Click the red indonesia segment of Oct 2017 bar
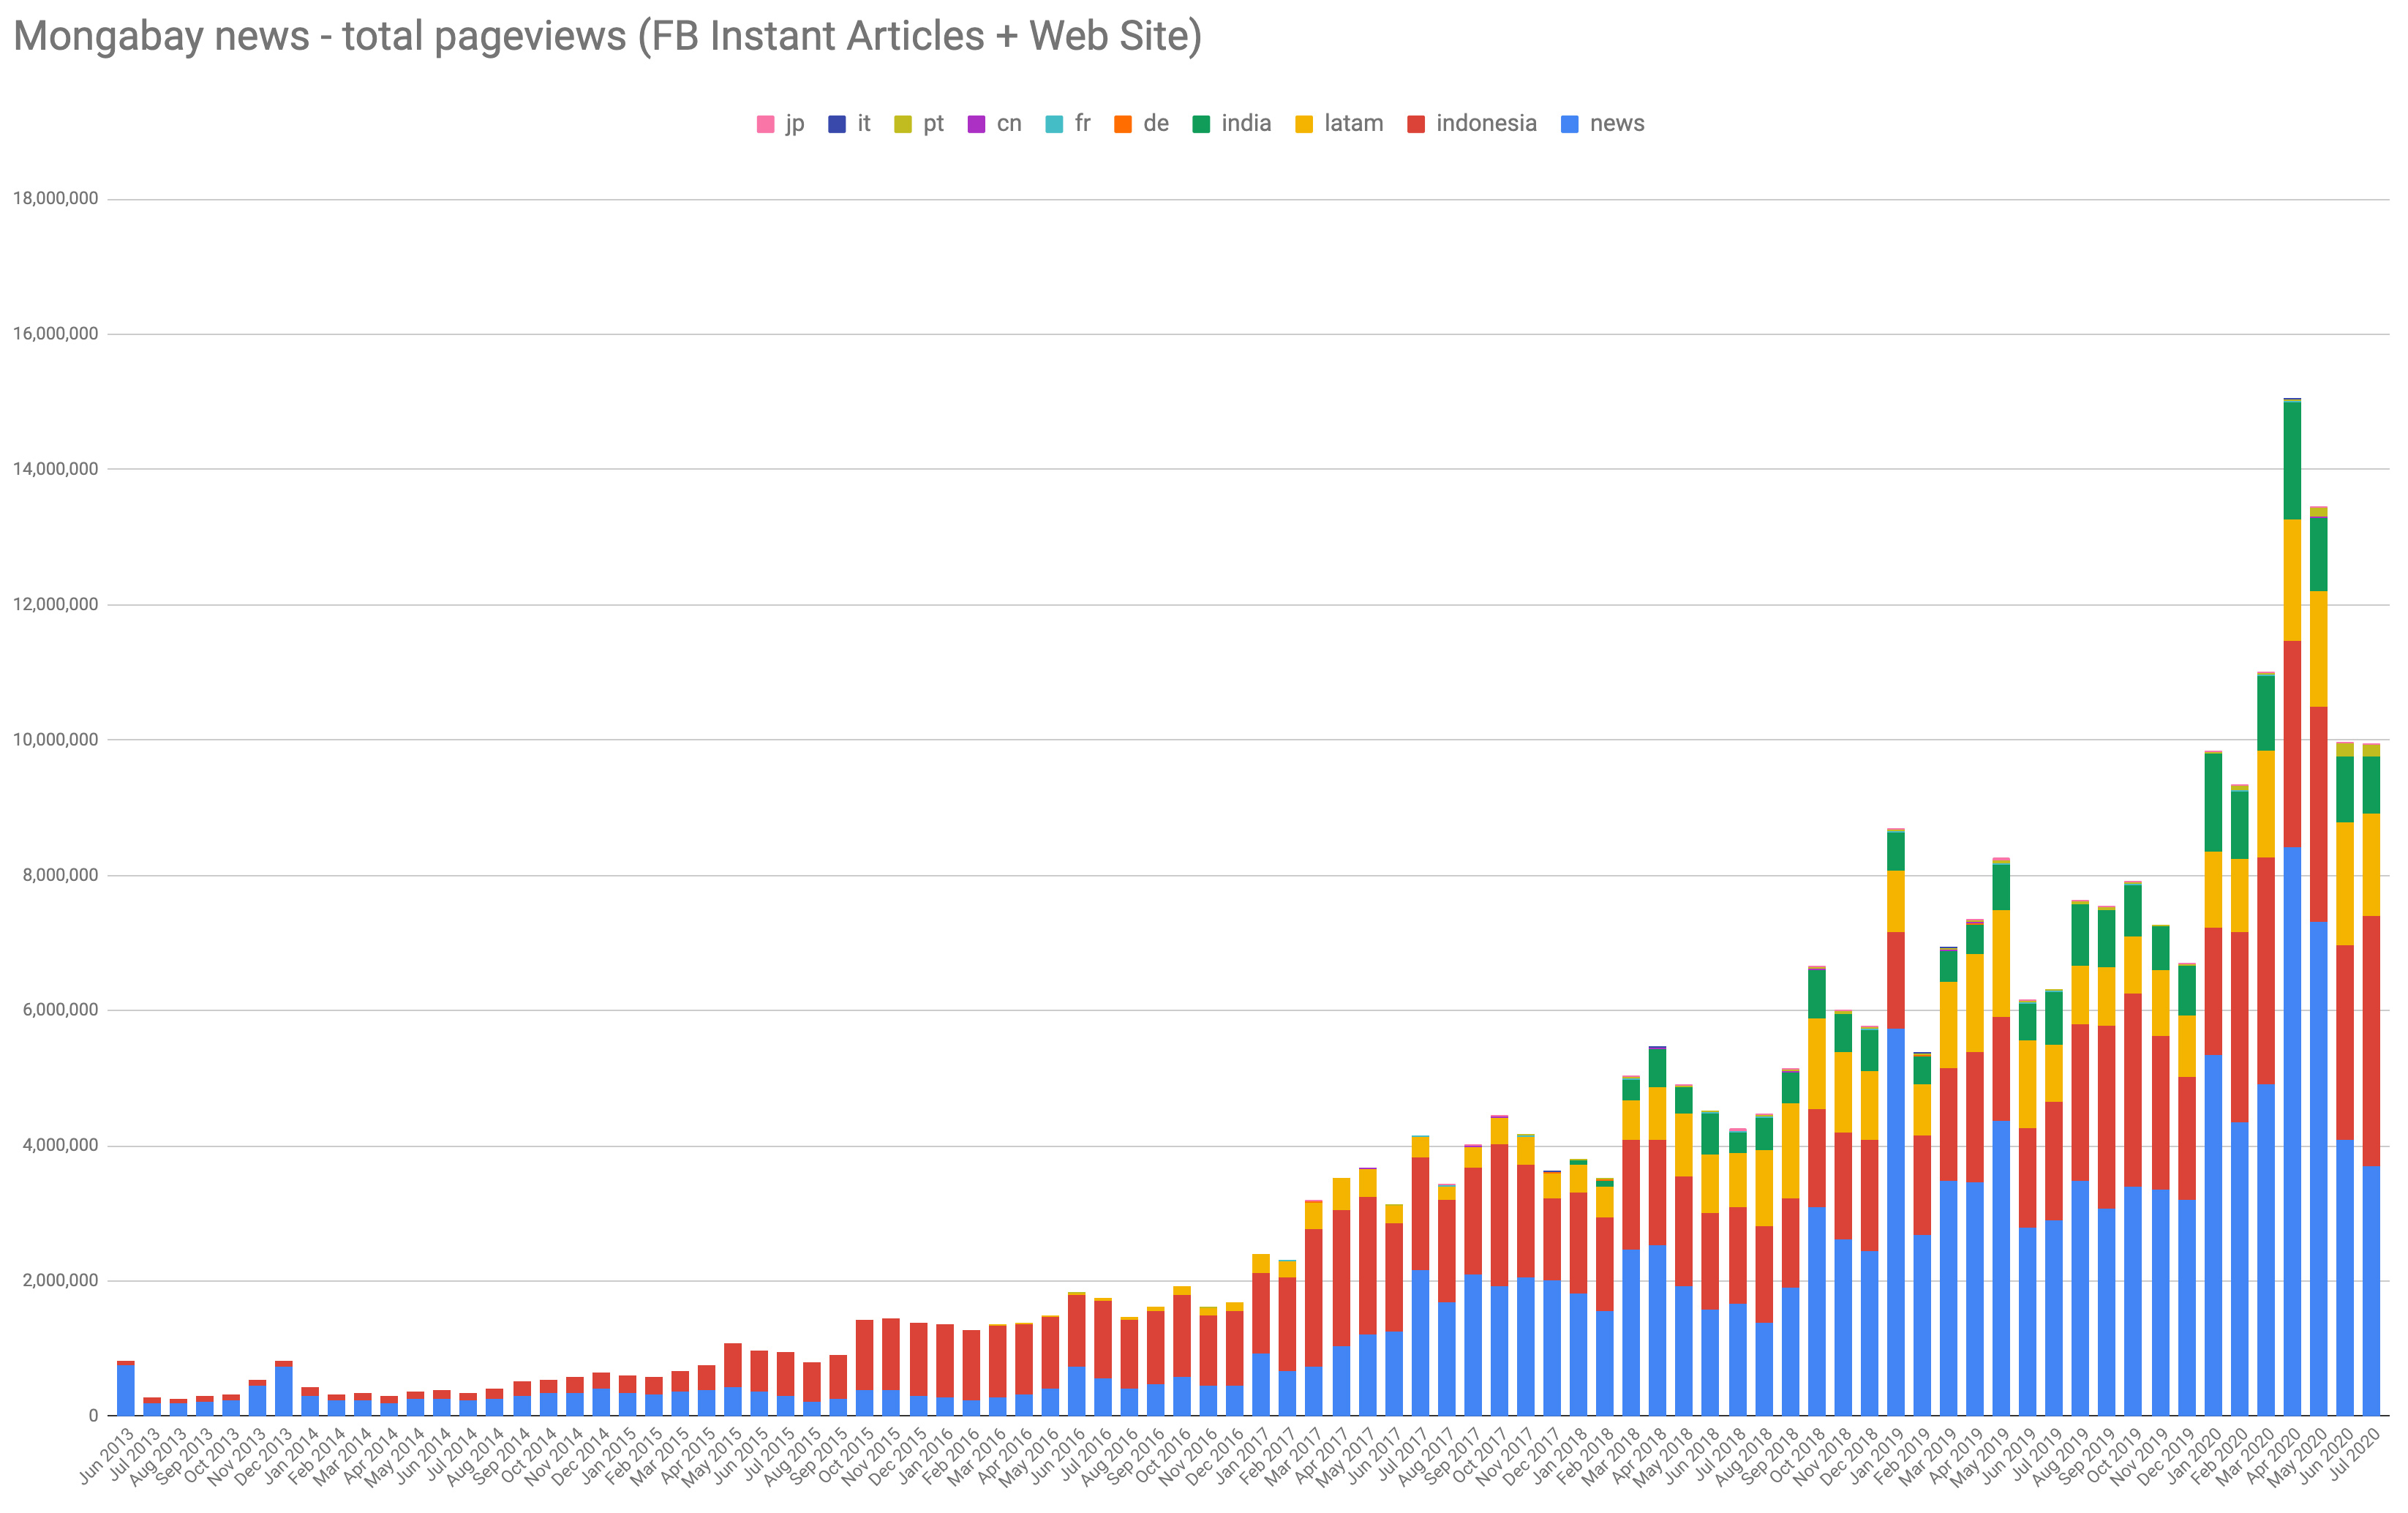 [1500, 1215]
